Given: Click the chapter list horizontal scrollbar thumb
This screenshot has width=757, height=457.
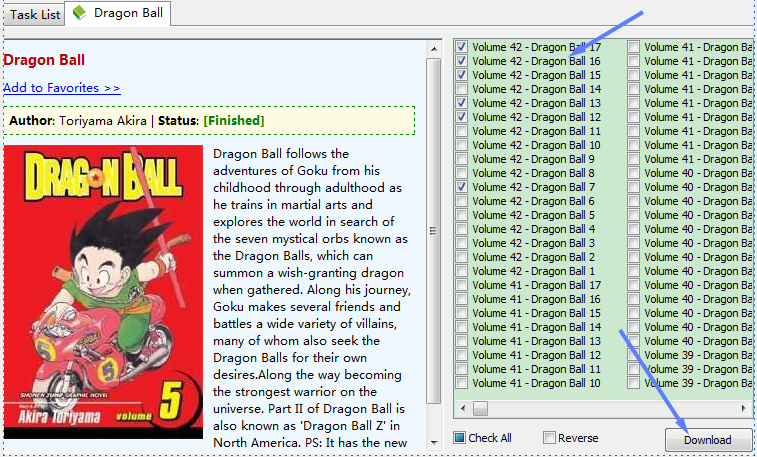Looking at the screenshot, I should (481, 409).
